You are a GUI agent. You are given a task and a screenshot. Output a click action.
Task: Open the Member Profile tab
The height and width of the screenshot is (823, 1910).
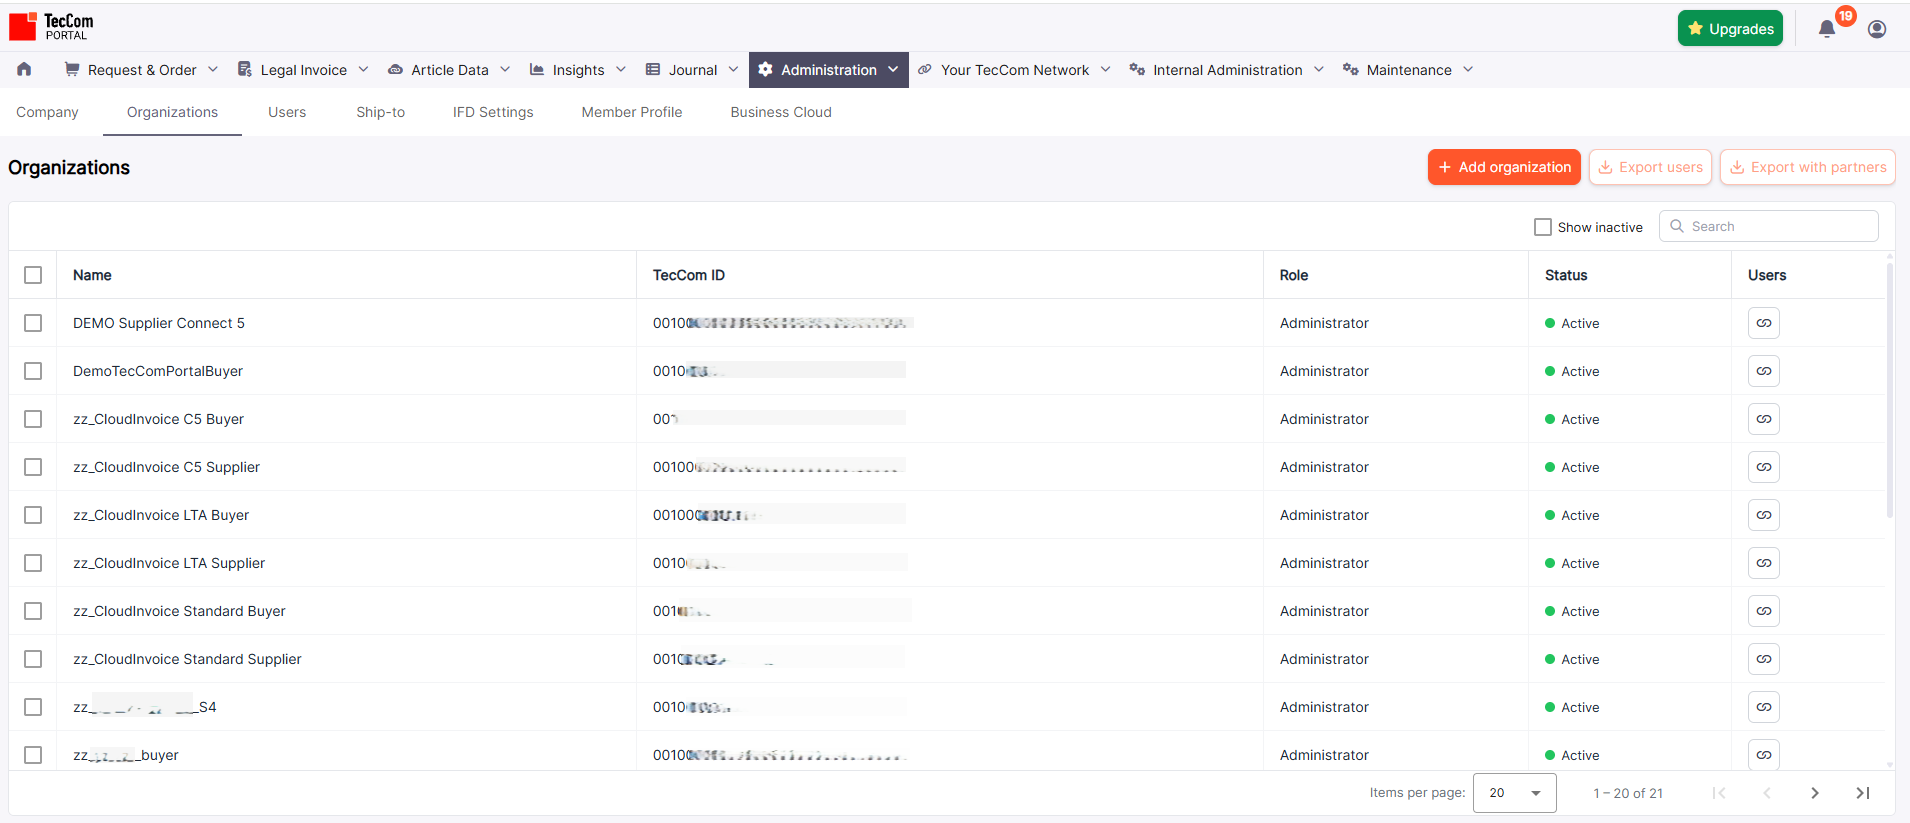point(632,112)
